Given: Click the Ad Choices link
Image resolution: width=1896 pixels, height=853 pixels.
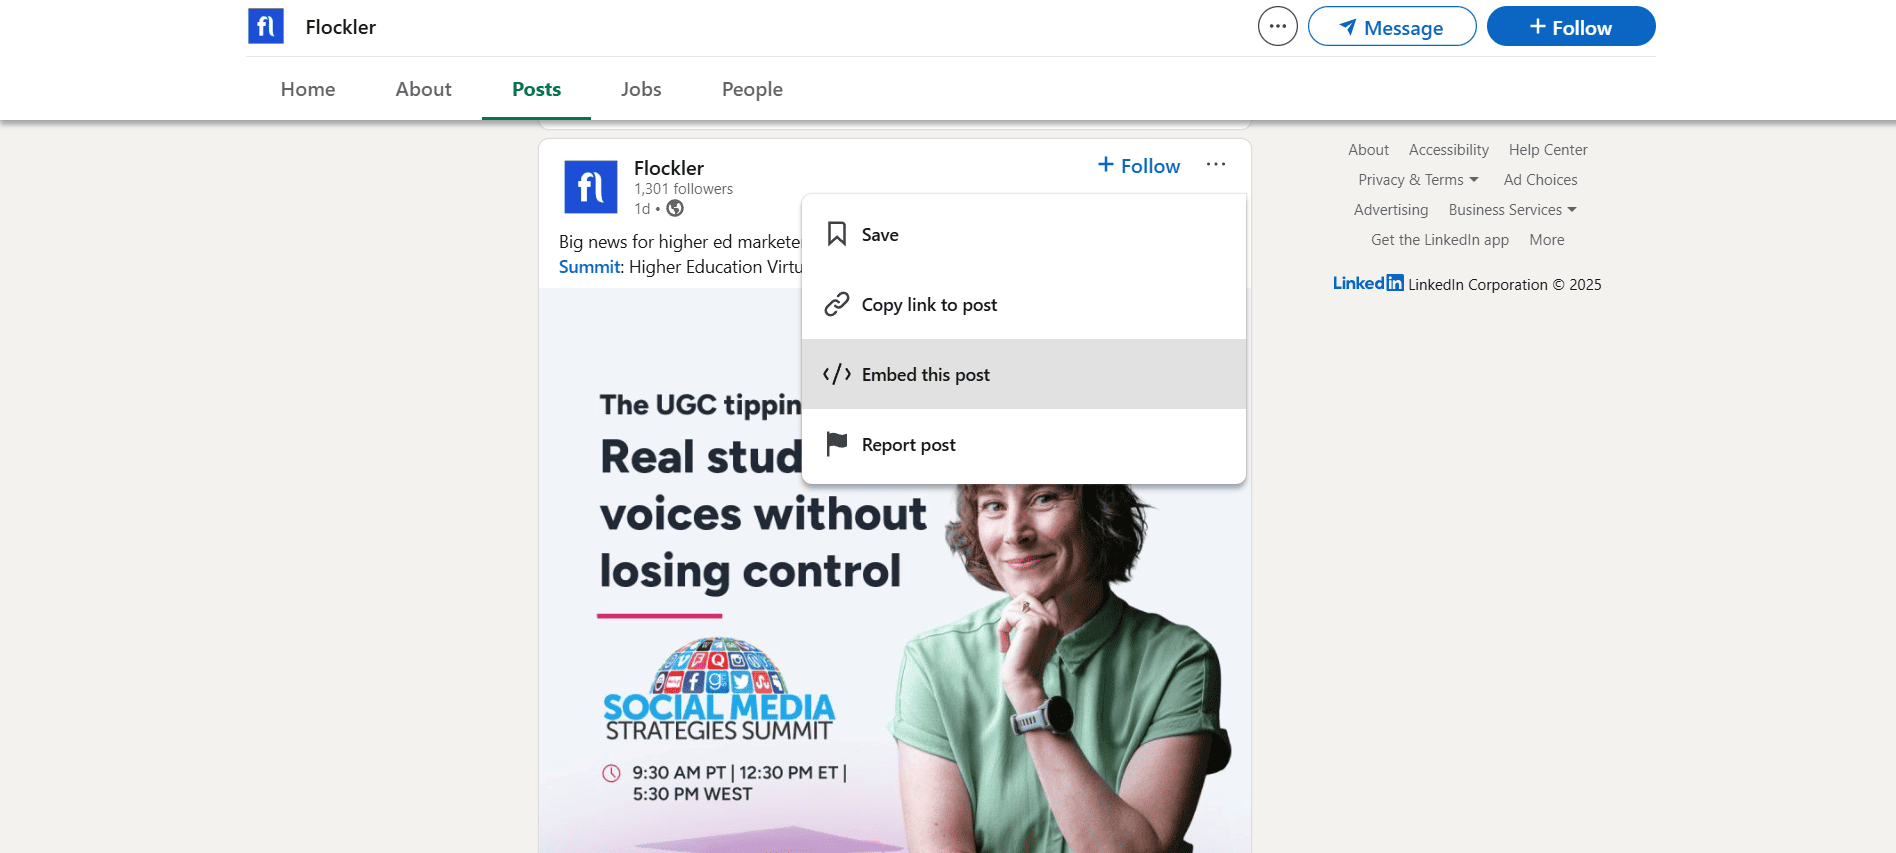Looking at the screenshot, I should [x=1540, y=180].
